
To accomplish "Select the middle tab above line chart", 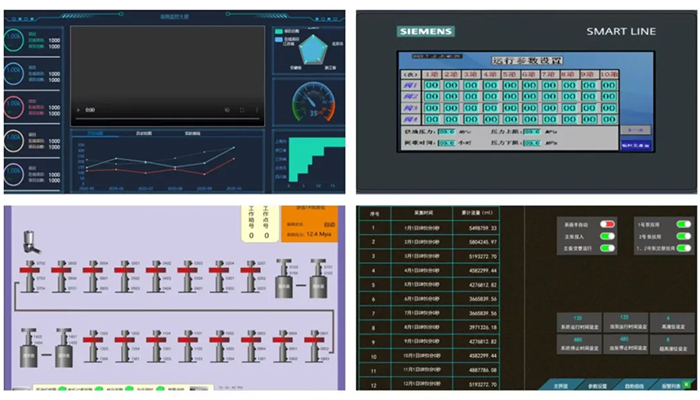I will [144, 133].
